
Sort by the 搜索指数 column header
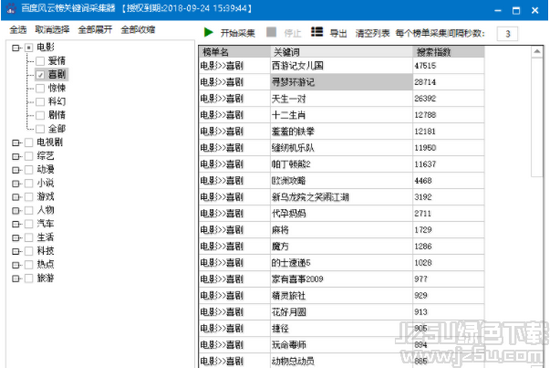coord(448,52)
